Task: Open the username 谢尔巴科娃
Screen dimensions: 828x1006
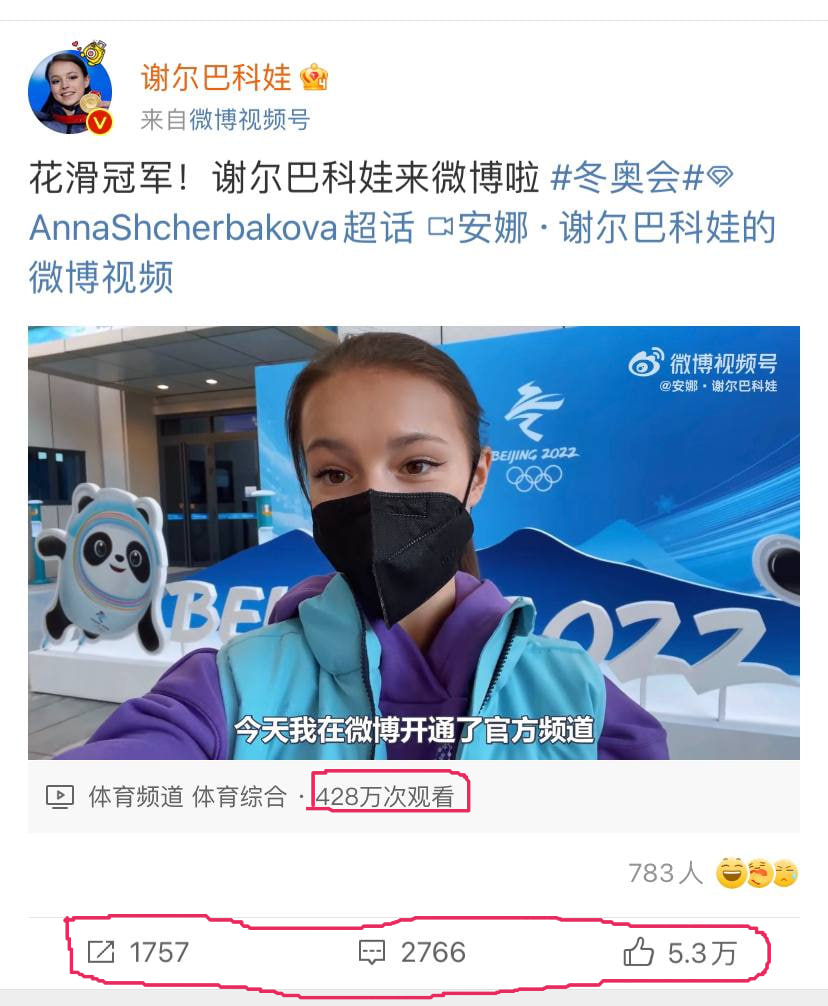Action: click(216, 78)
